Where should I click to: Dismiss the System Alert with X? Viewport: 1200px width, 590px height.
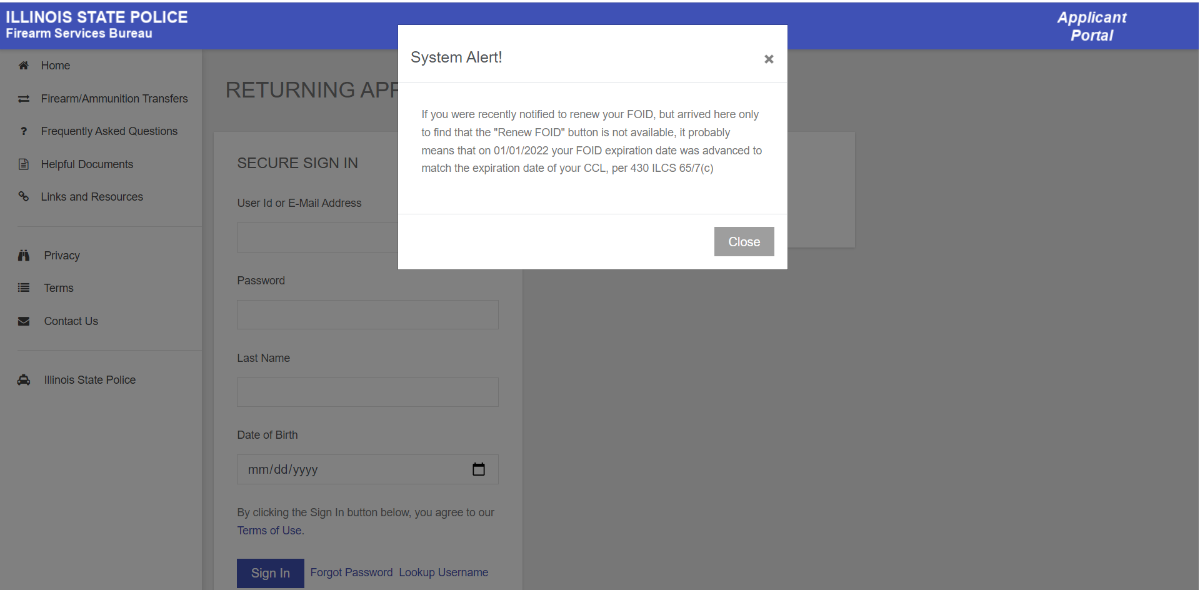(x=768, y=59)
